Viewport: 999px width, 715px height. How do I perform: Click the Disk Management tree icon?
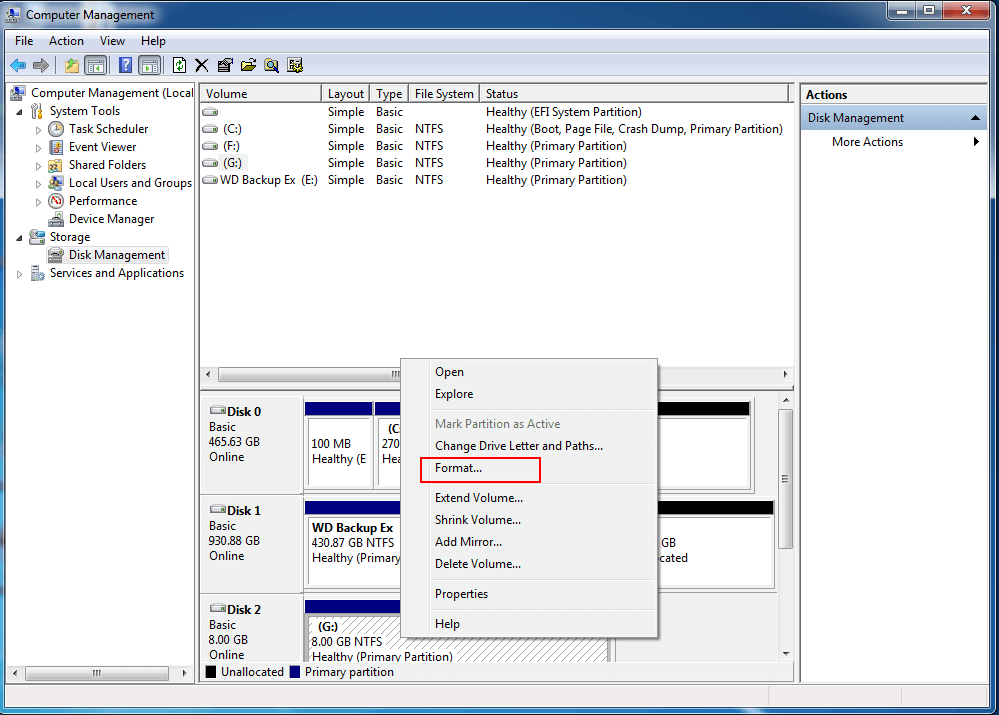pyautogui.click(x=56, y=255)
